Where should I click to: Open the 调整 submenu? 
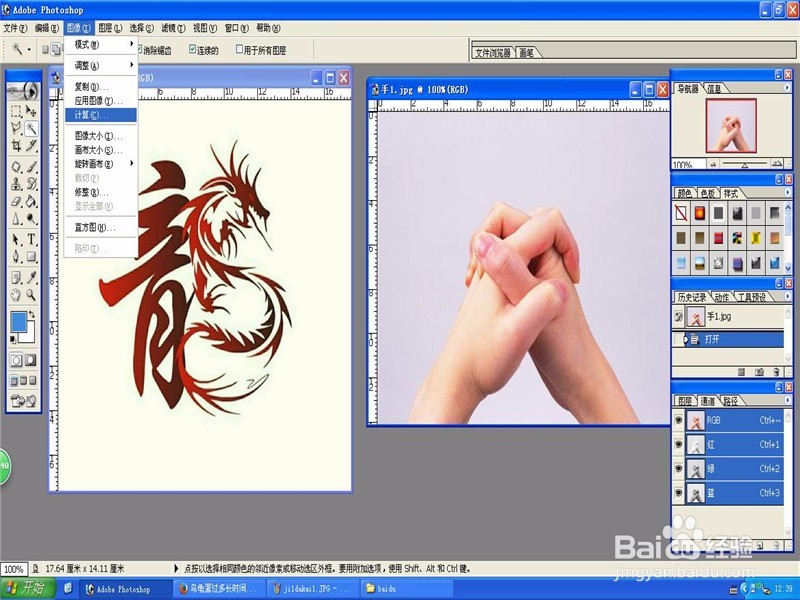[x=101, y=65]
